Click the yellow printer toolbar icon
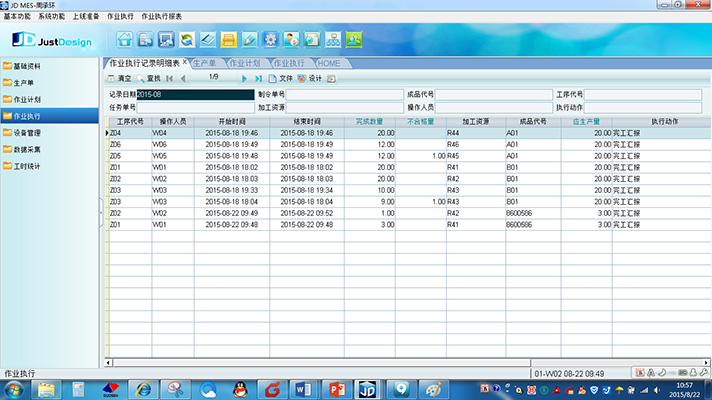Screen dimensions: 712x400 [x=228, y=40]
